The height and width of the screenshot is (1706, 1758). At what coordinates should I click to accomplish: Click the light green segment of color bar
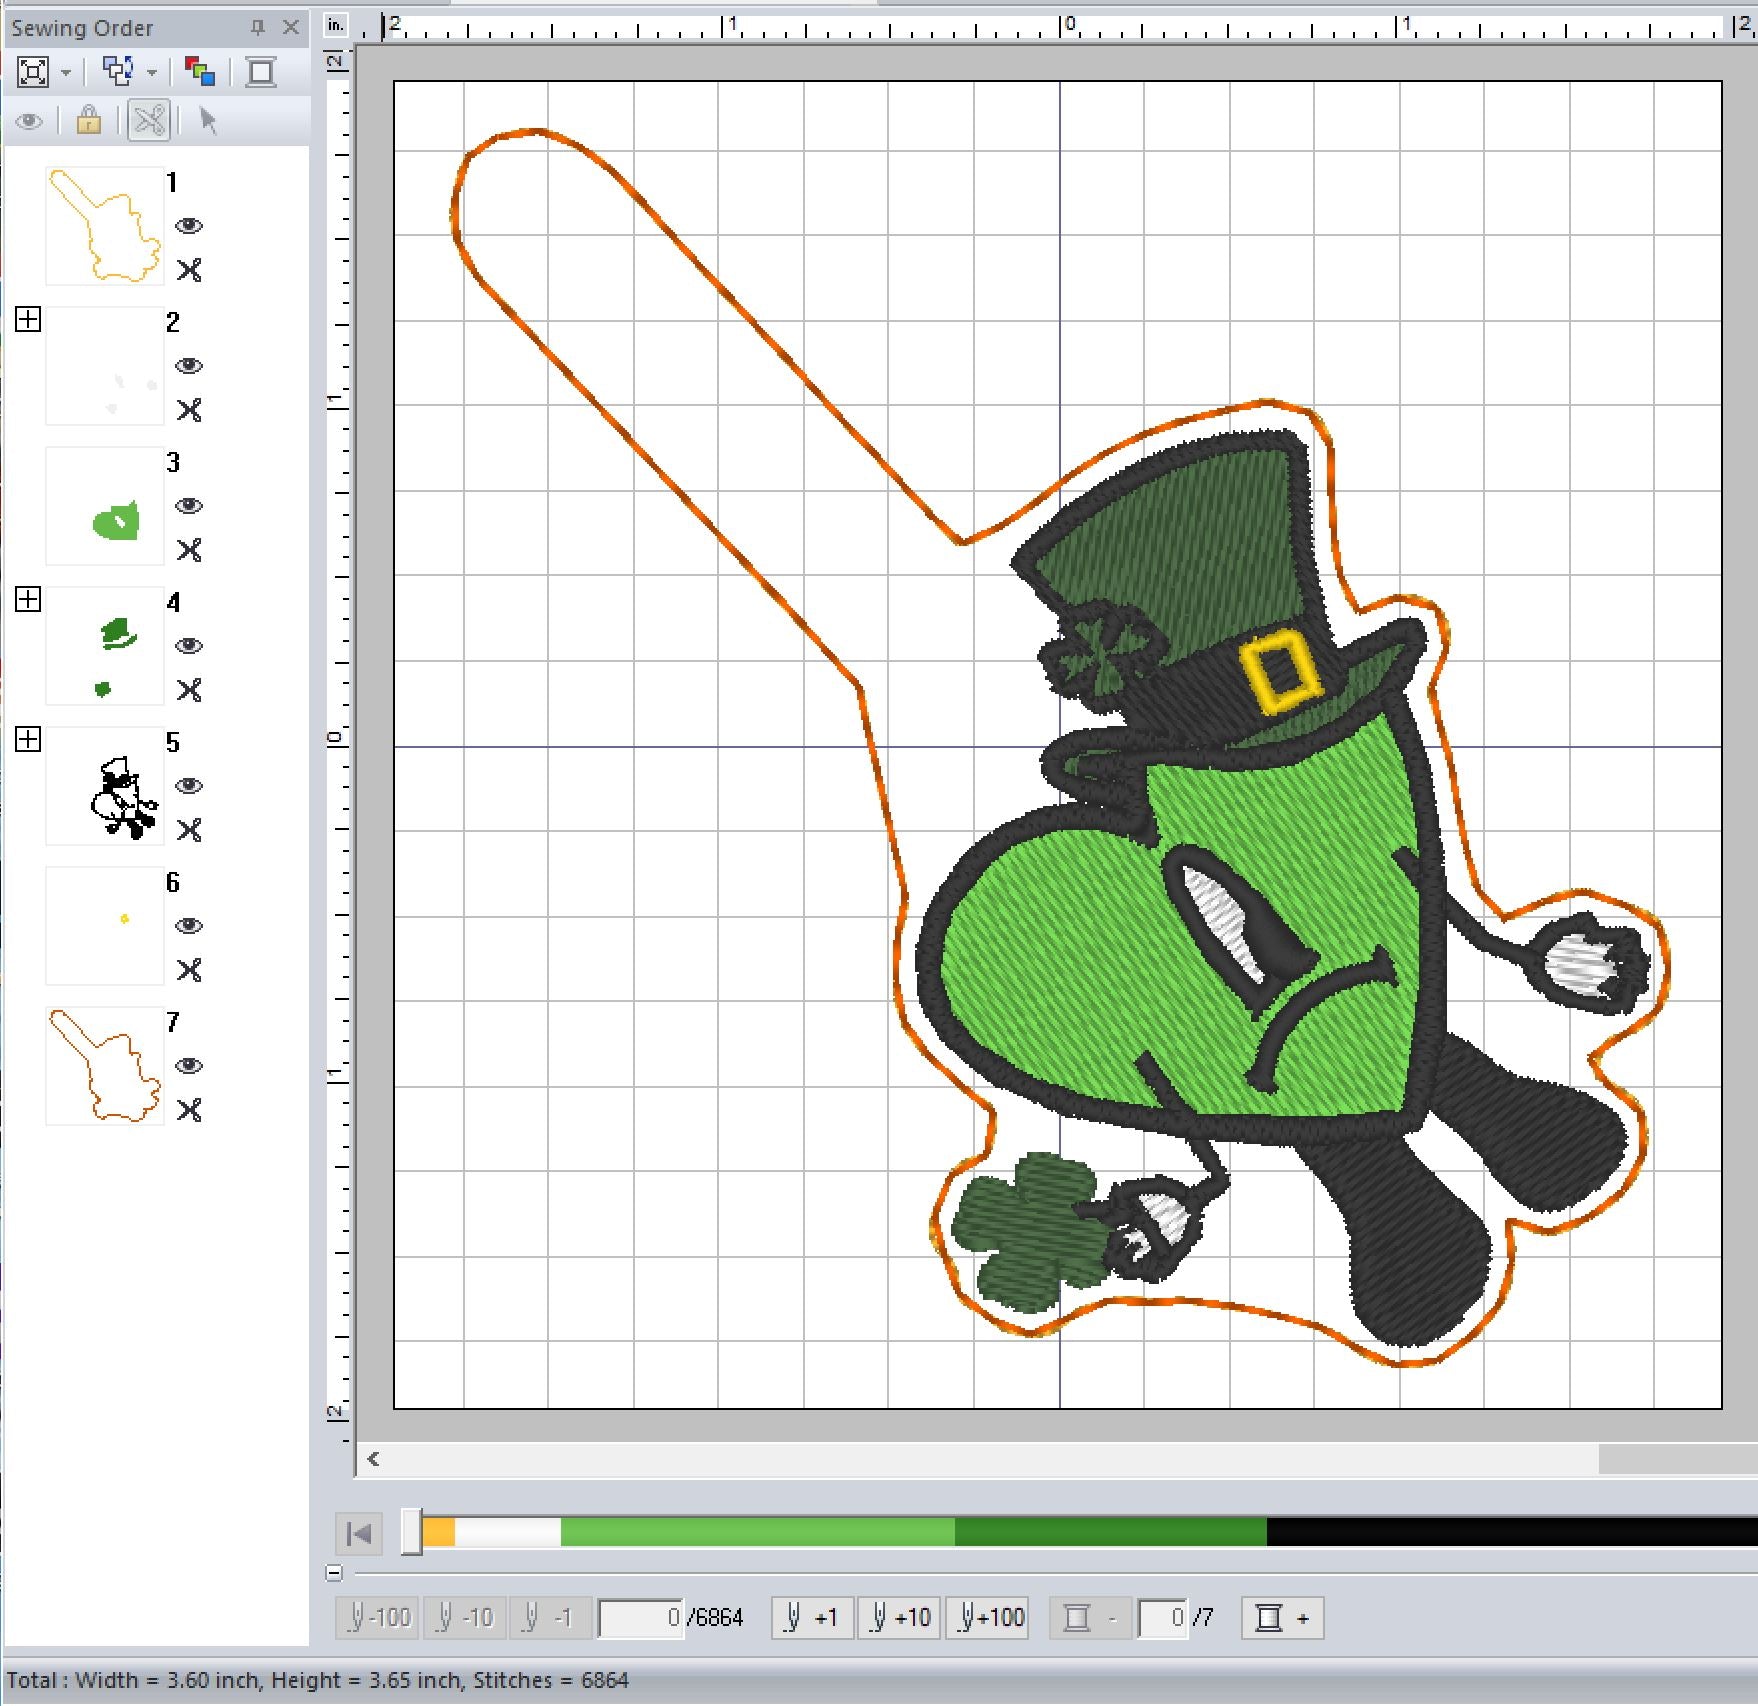coord(756,1532)
